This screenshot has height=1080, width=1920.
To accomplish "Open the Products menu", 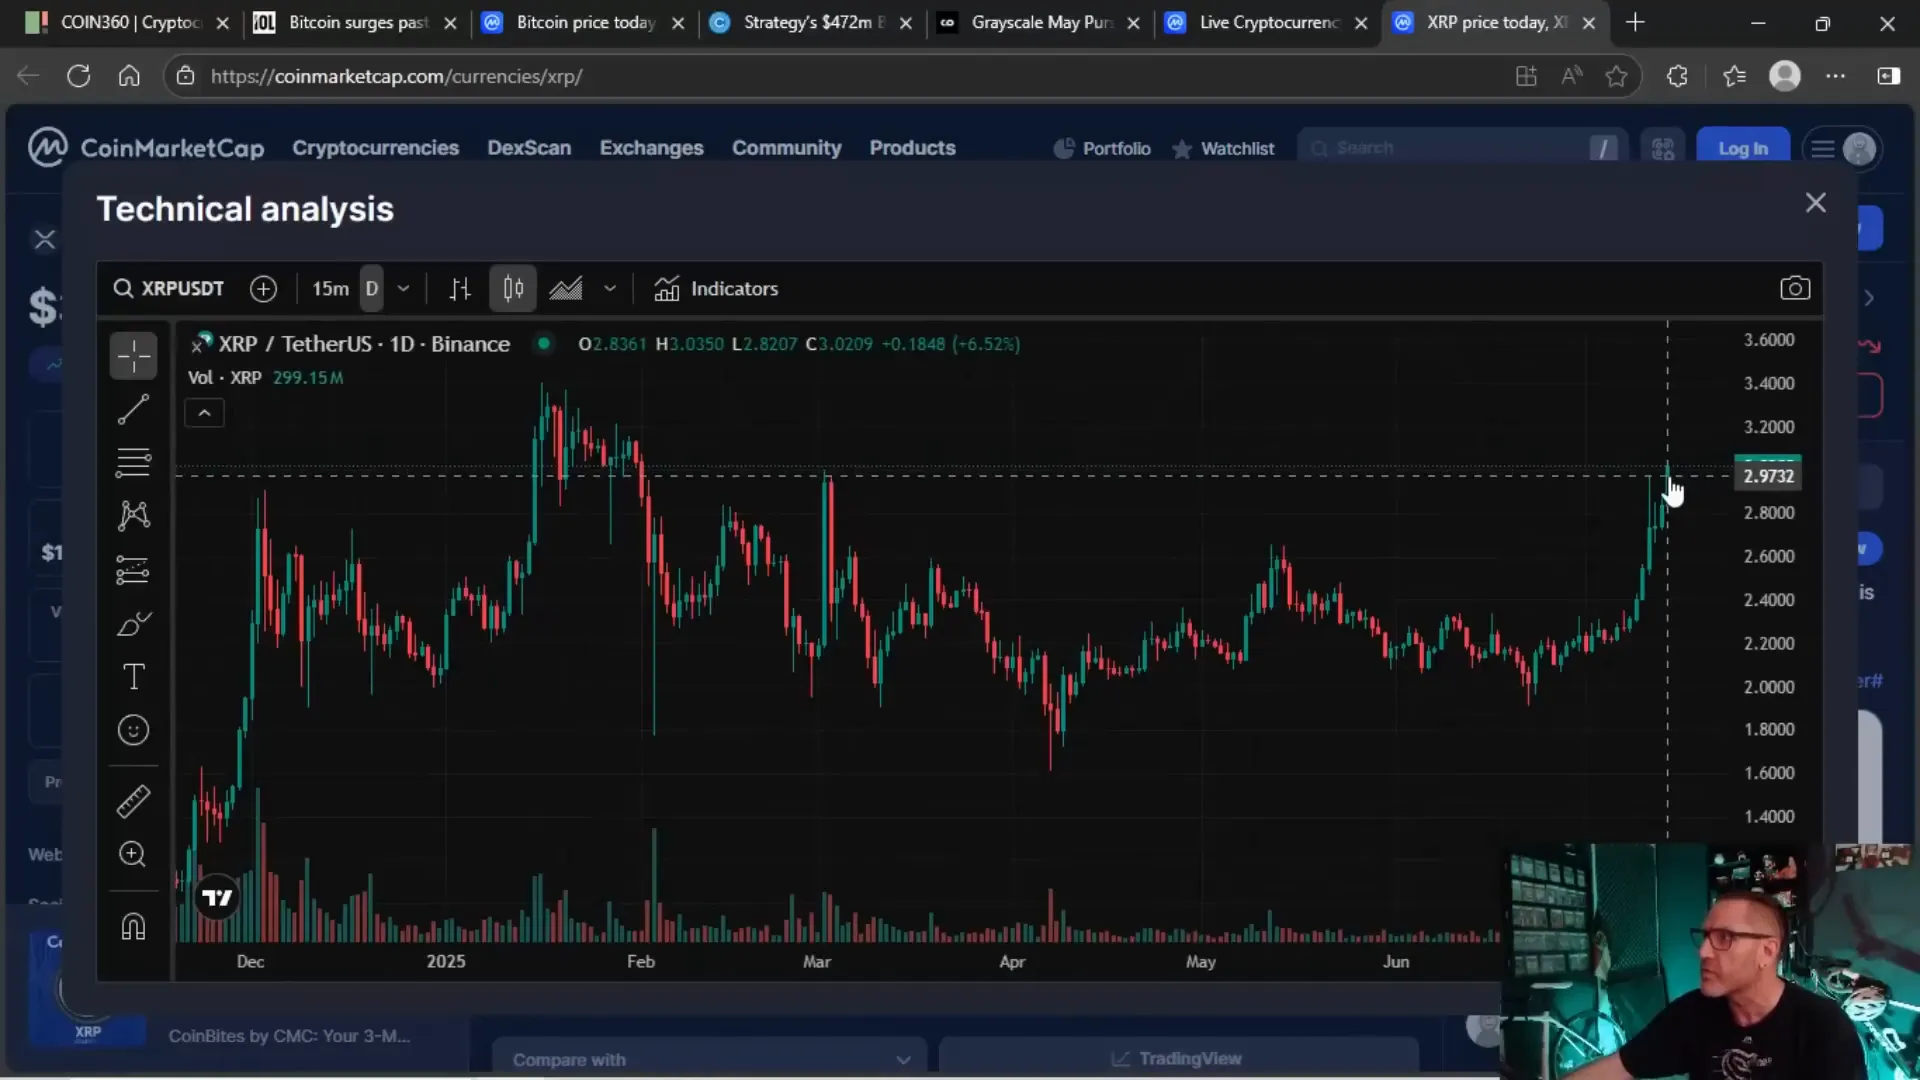I will pos(912,148).
